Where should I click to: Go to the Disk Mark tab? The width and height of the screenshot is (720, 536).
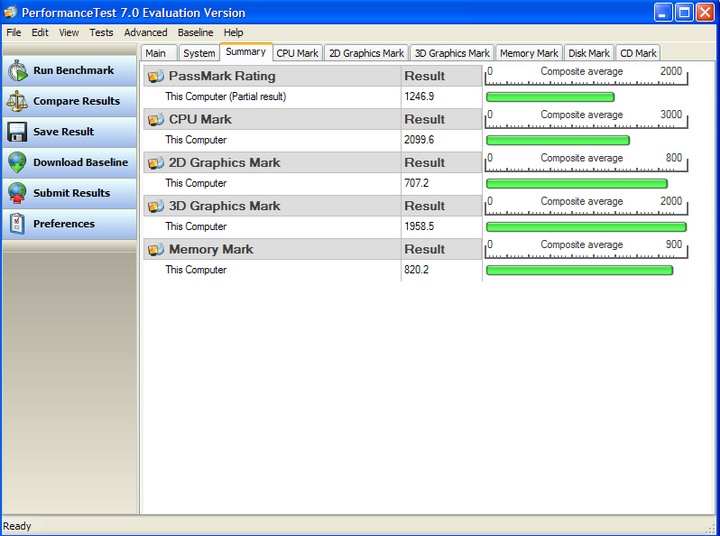(589, 53)
